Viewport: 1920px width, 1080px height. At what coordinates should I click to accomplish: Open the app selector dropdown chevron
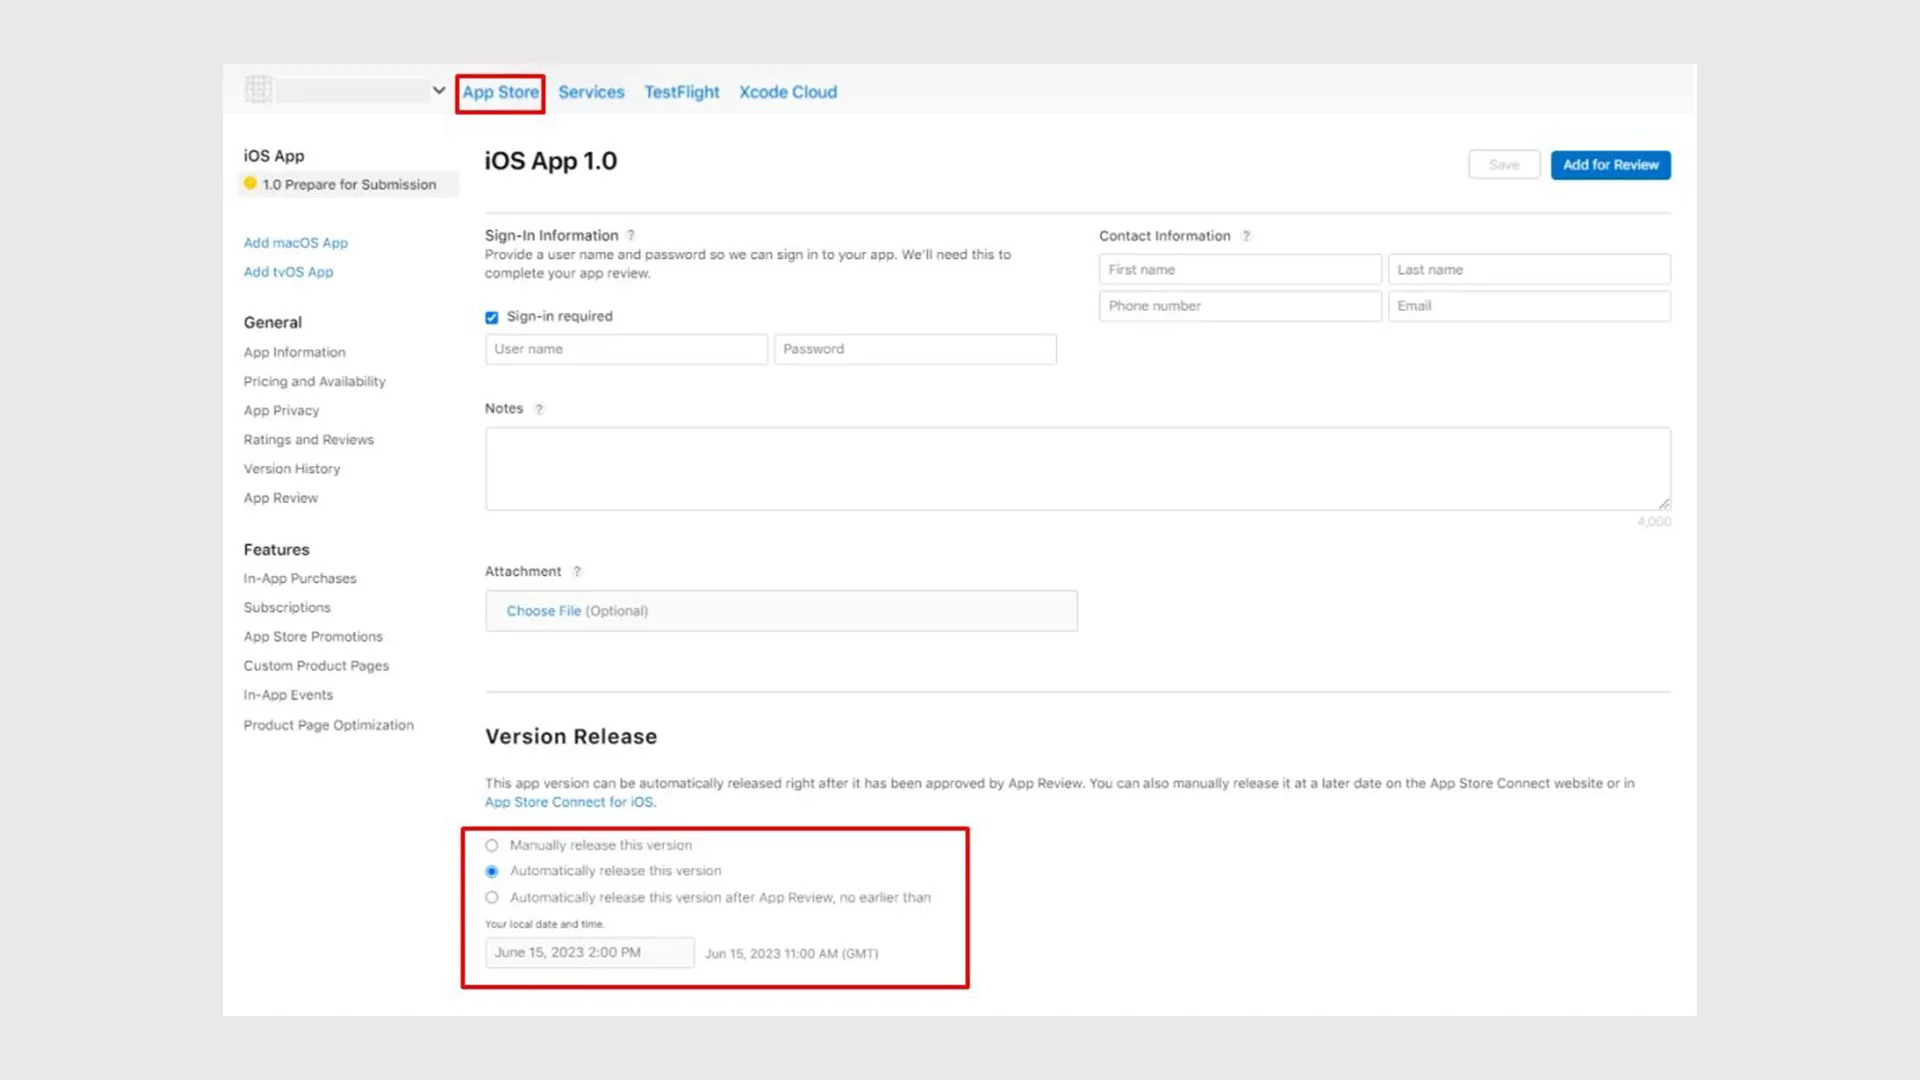(438, 90)
